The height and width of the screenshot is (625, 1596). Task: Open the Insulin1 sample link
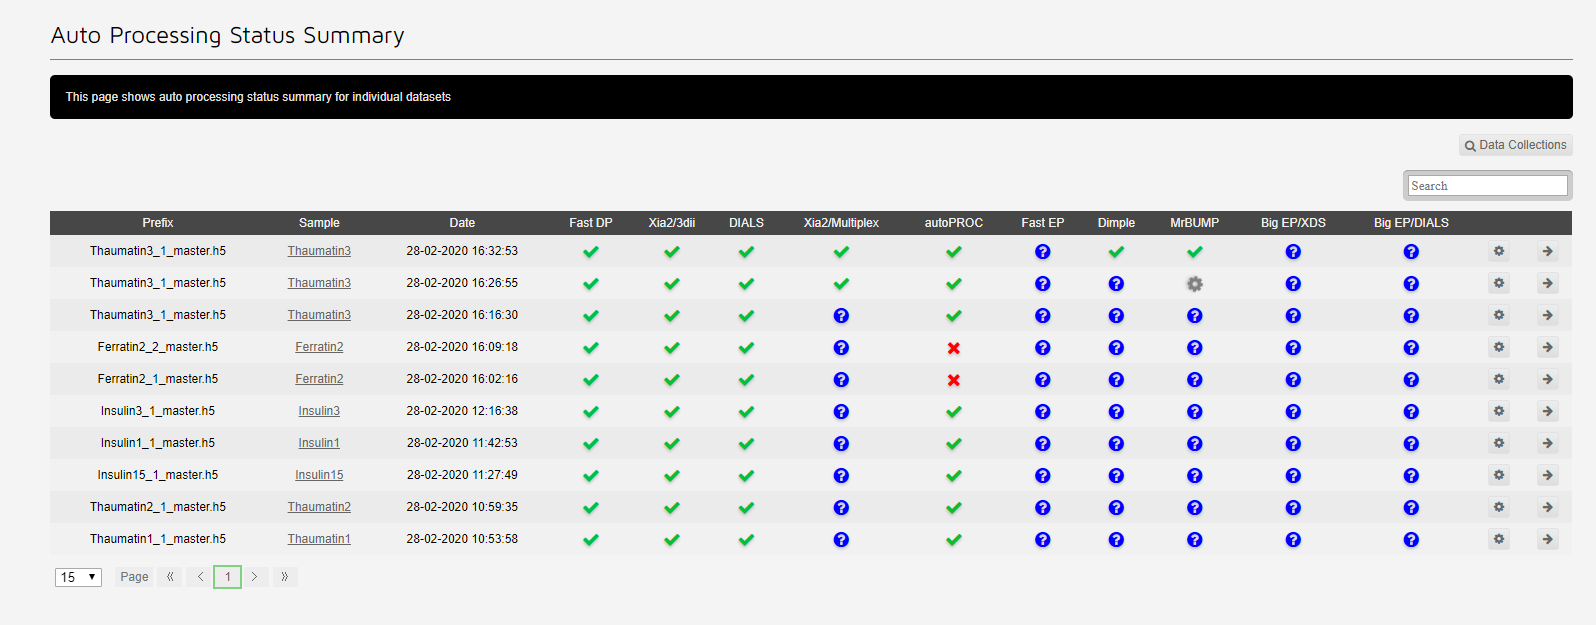click(319, 443)
